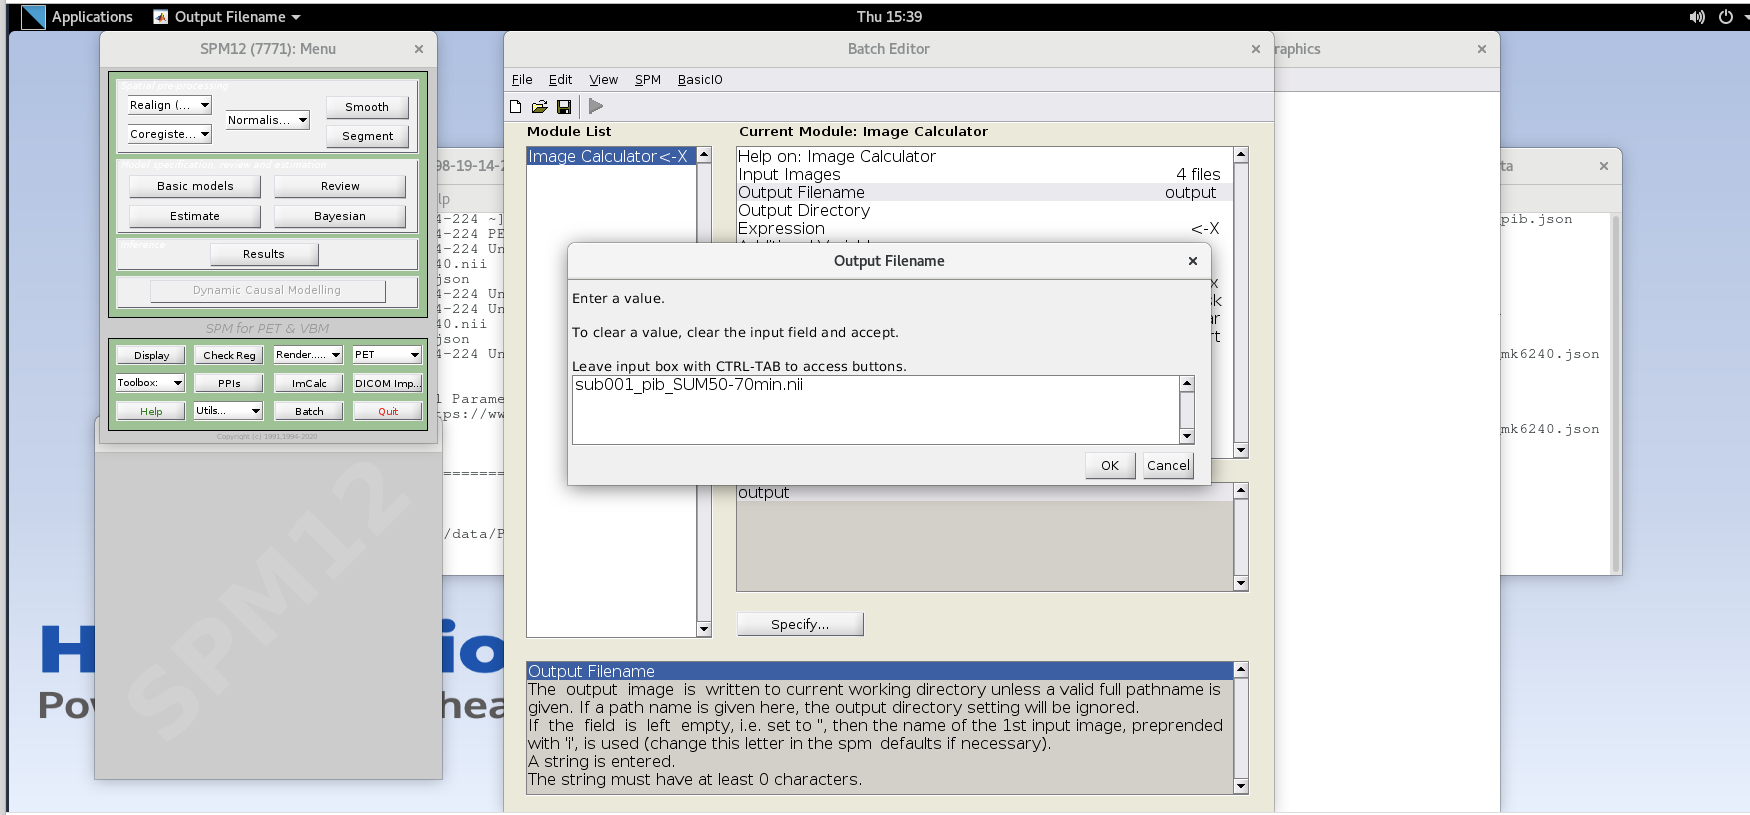Click the current value 'output' box
This screenshot has width=1750, height=815.
point(985,537)
